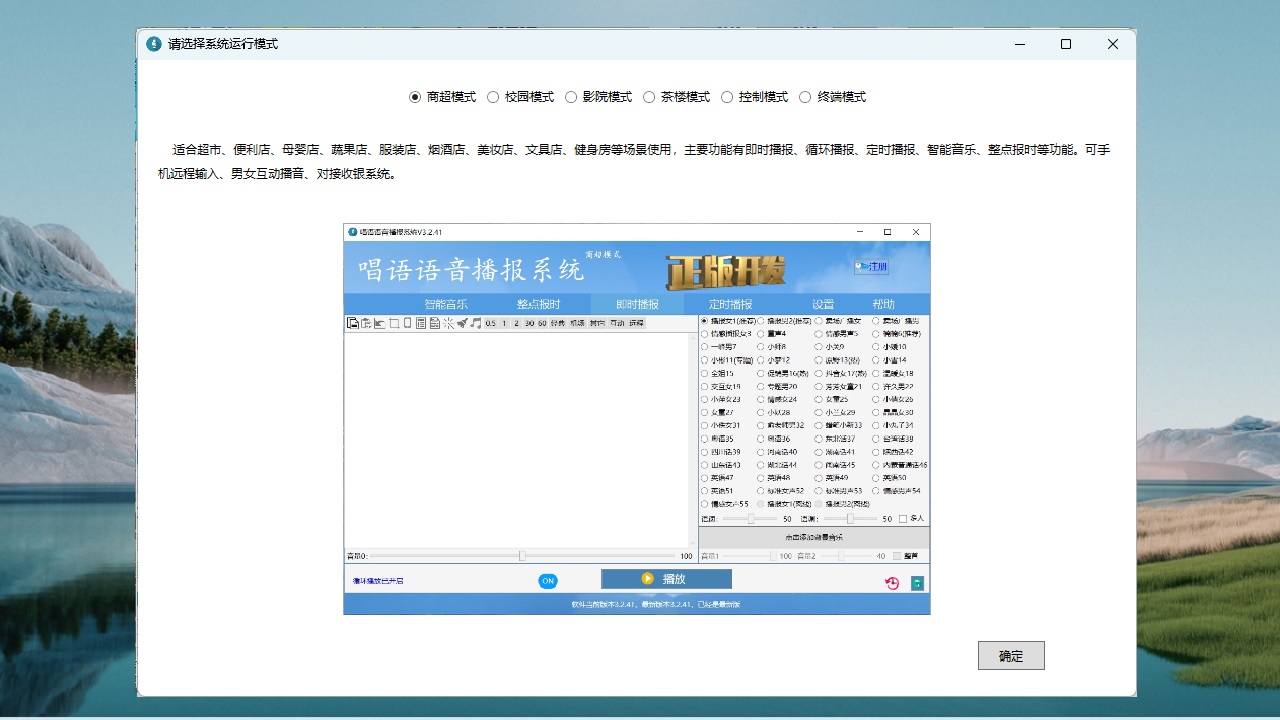Click the music note icon in preview toolbar
The image size is (1280, 720).
pyautogui.click(x=476, y=323)
